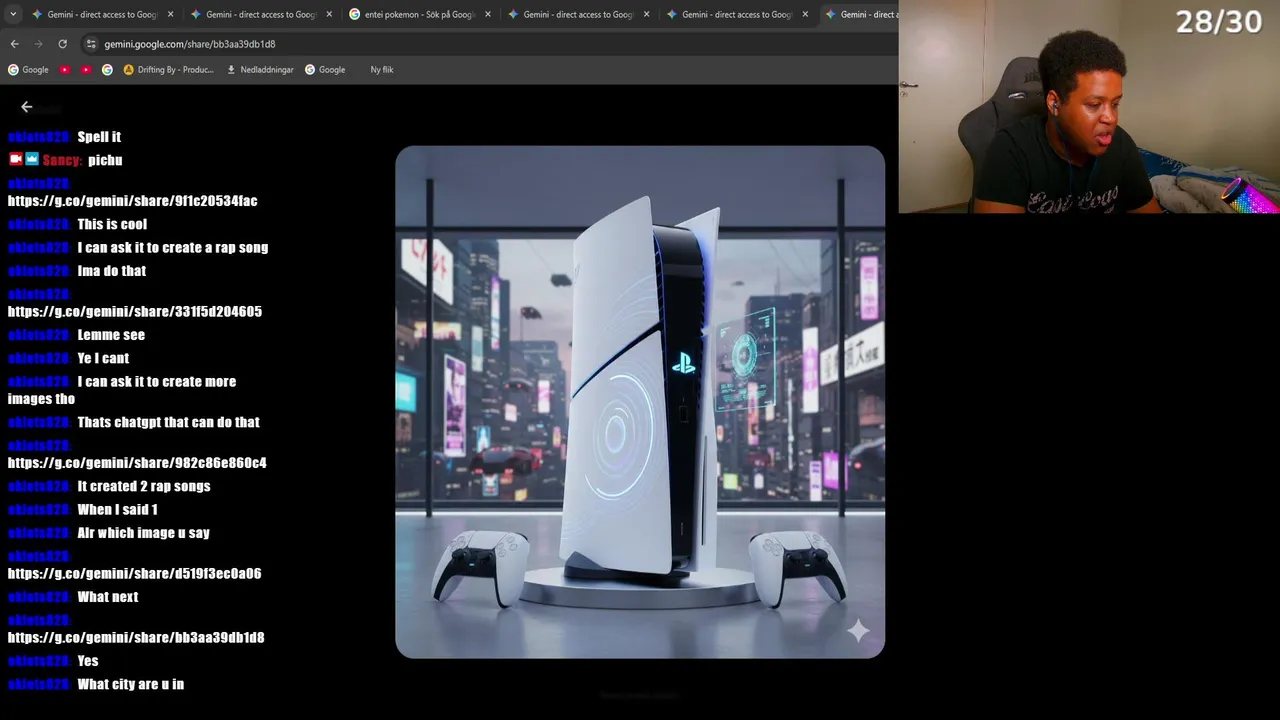Open the tab search dropdown arrow
1280x720 pixels.
coord(12,14)
